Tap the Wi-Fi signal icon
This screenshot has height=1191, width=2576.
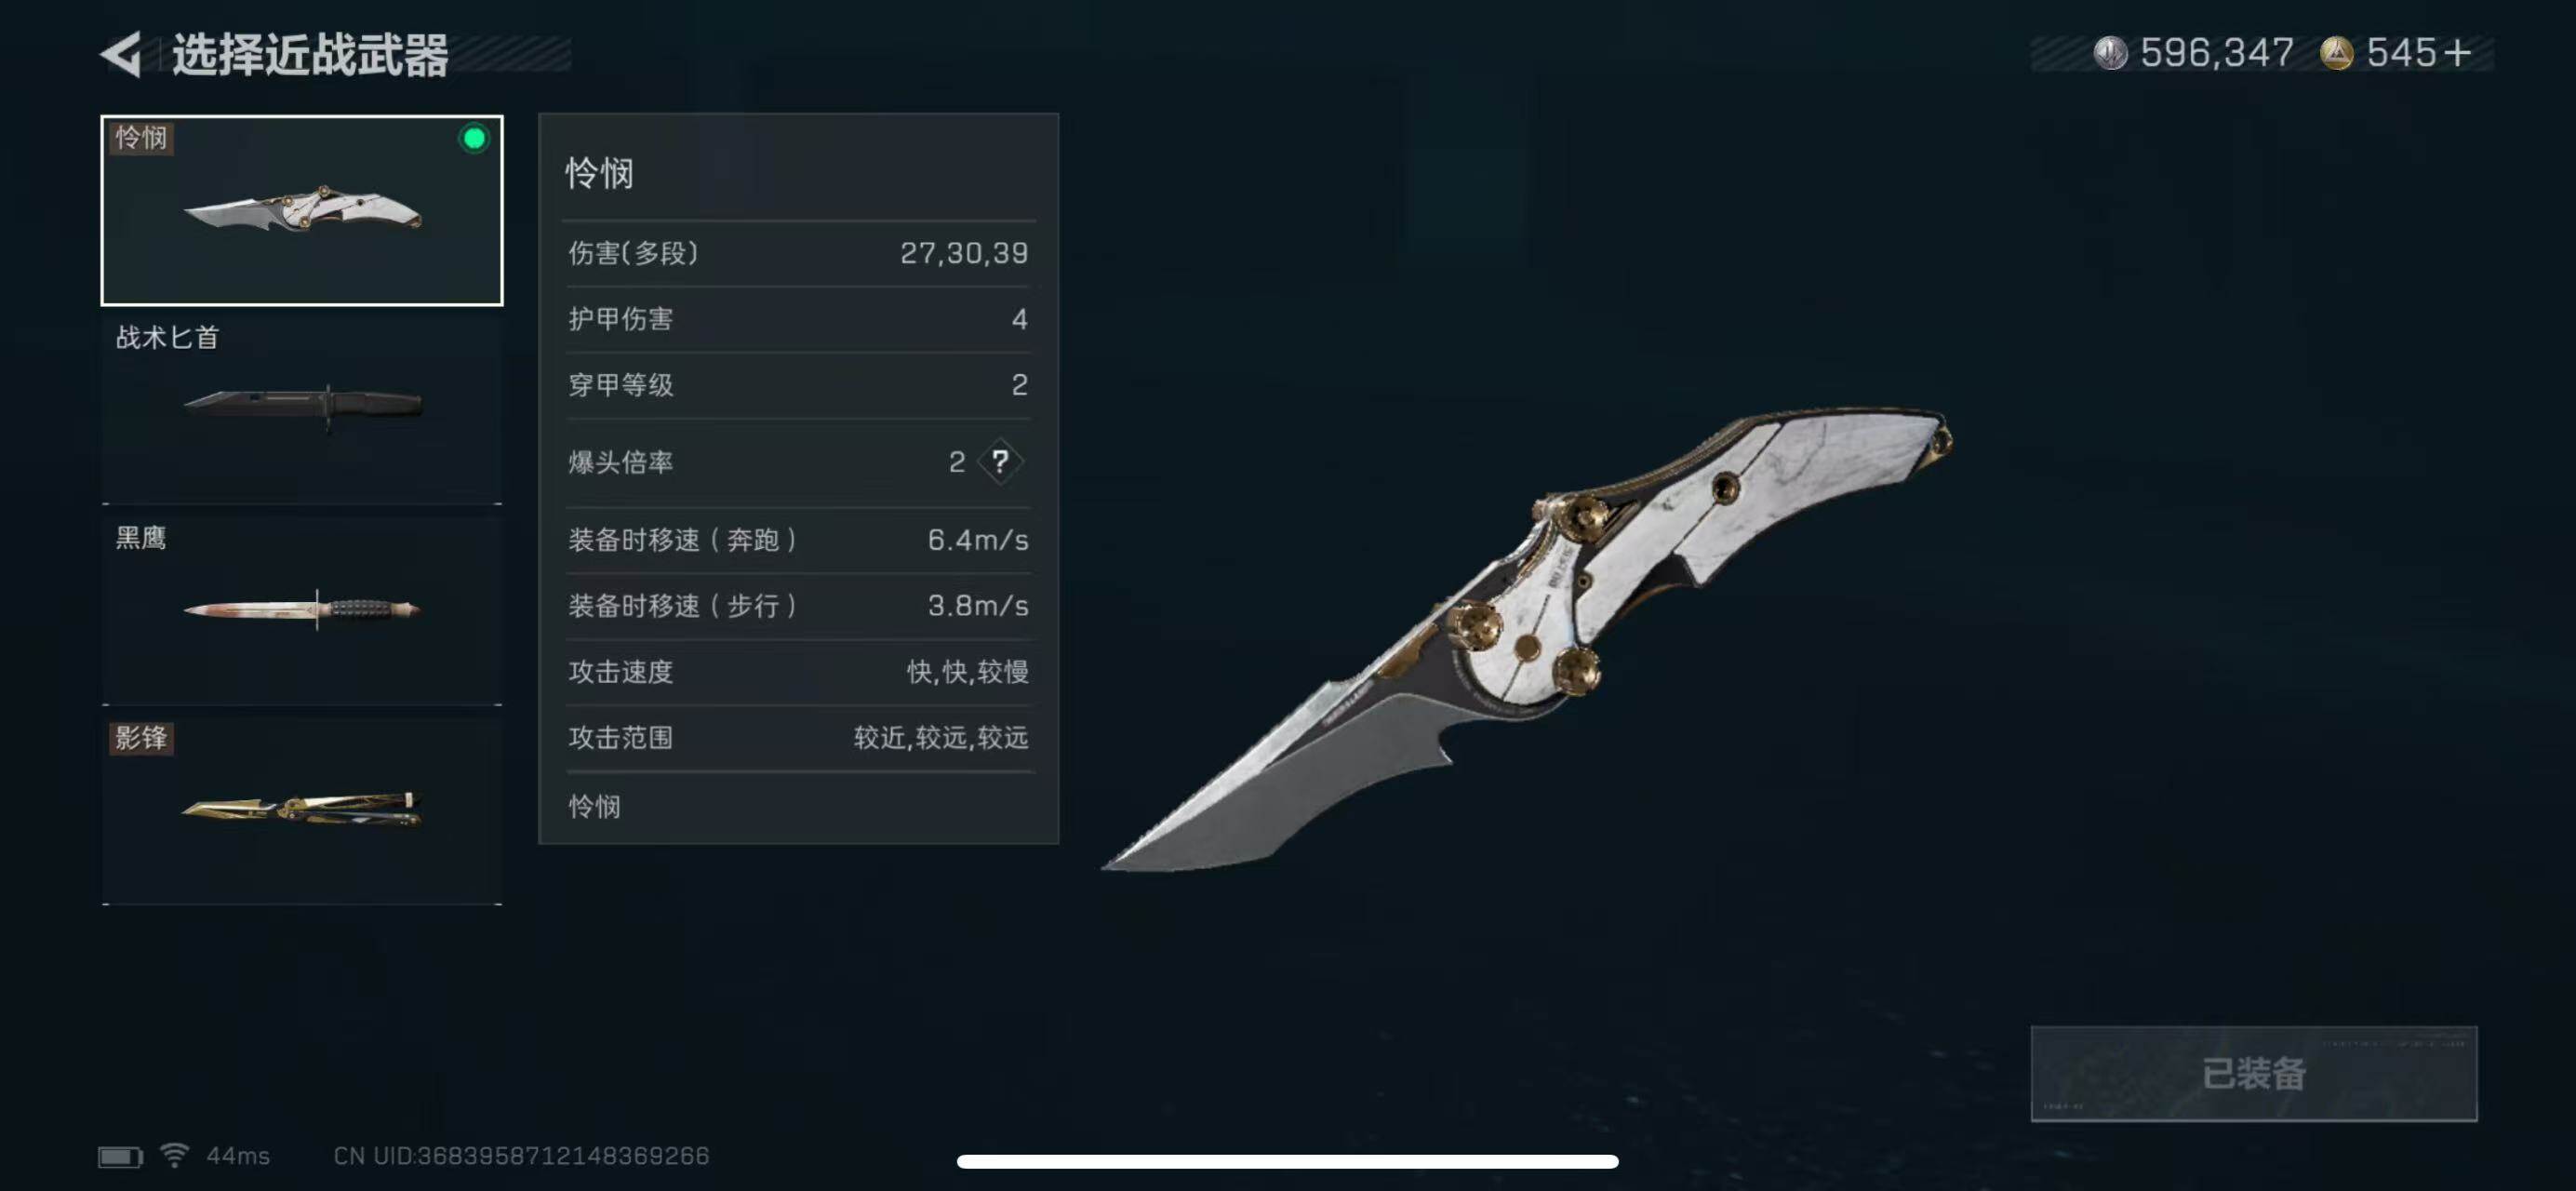pyautogui.click(x=175, y=1155)
